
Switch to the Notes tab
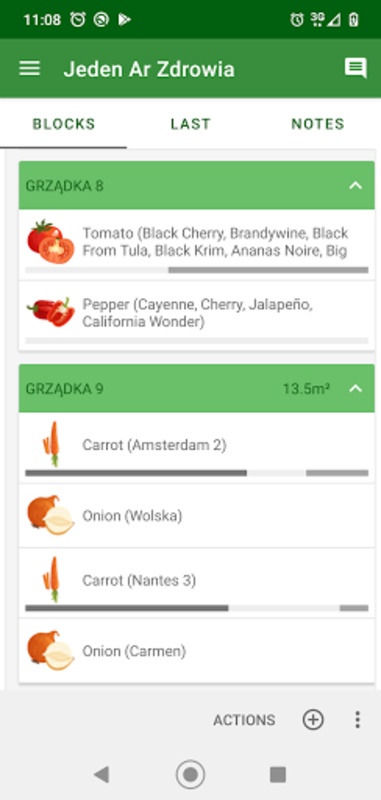click(318, 124)
